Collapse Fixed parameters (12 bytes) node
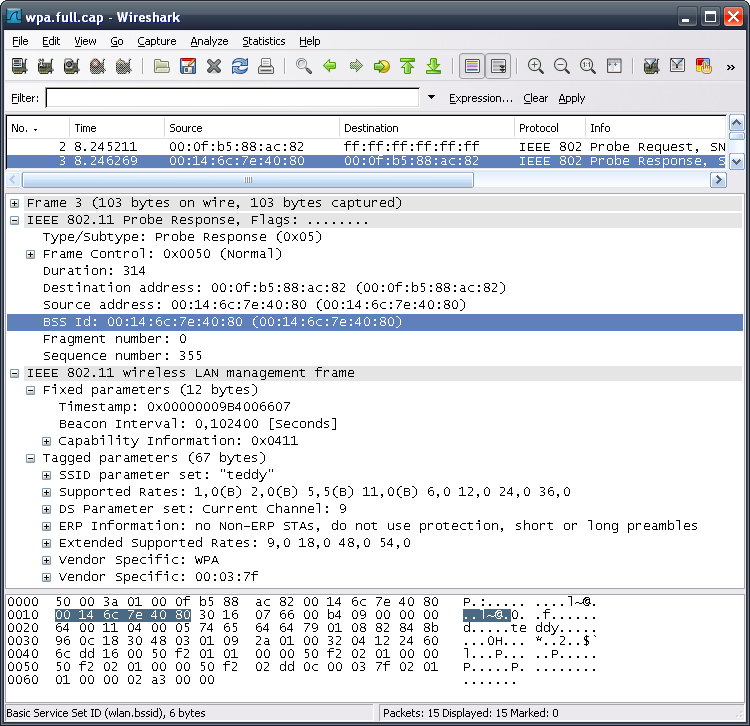This screenshot has width=750, height=726. click(x=30, y=390)
